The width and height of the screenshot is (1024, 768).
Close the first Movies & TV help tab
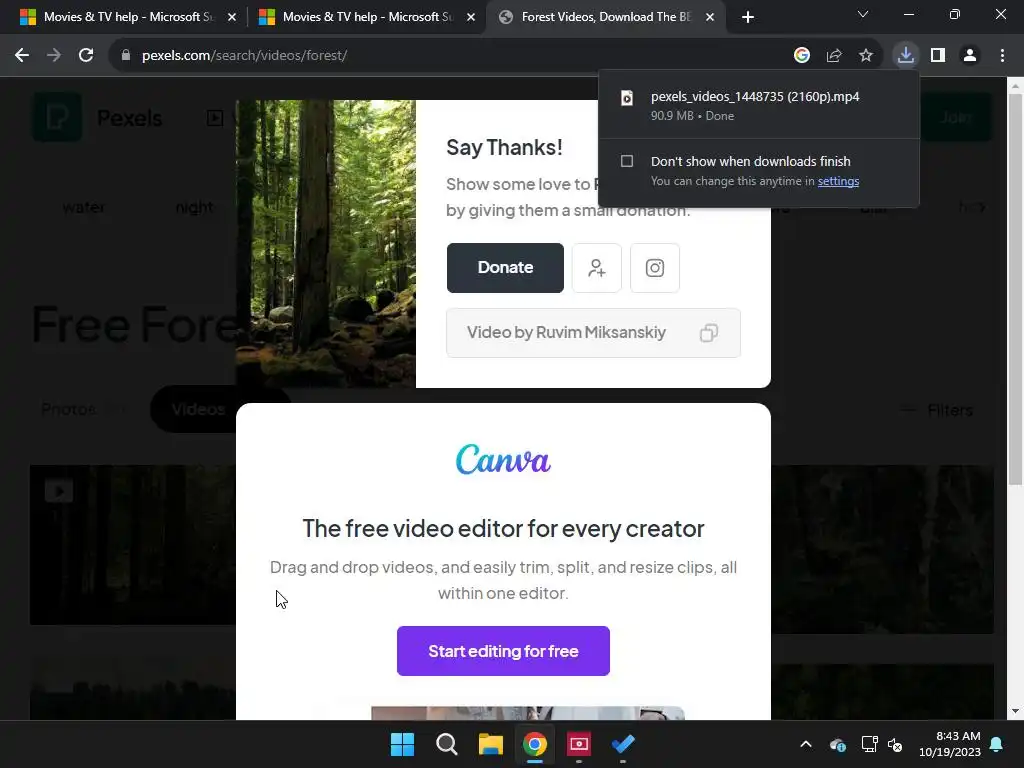(x=232, y=17)
